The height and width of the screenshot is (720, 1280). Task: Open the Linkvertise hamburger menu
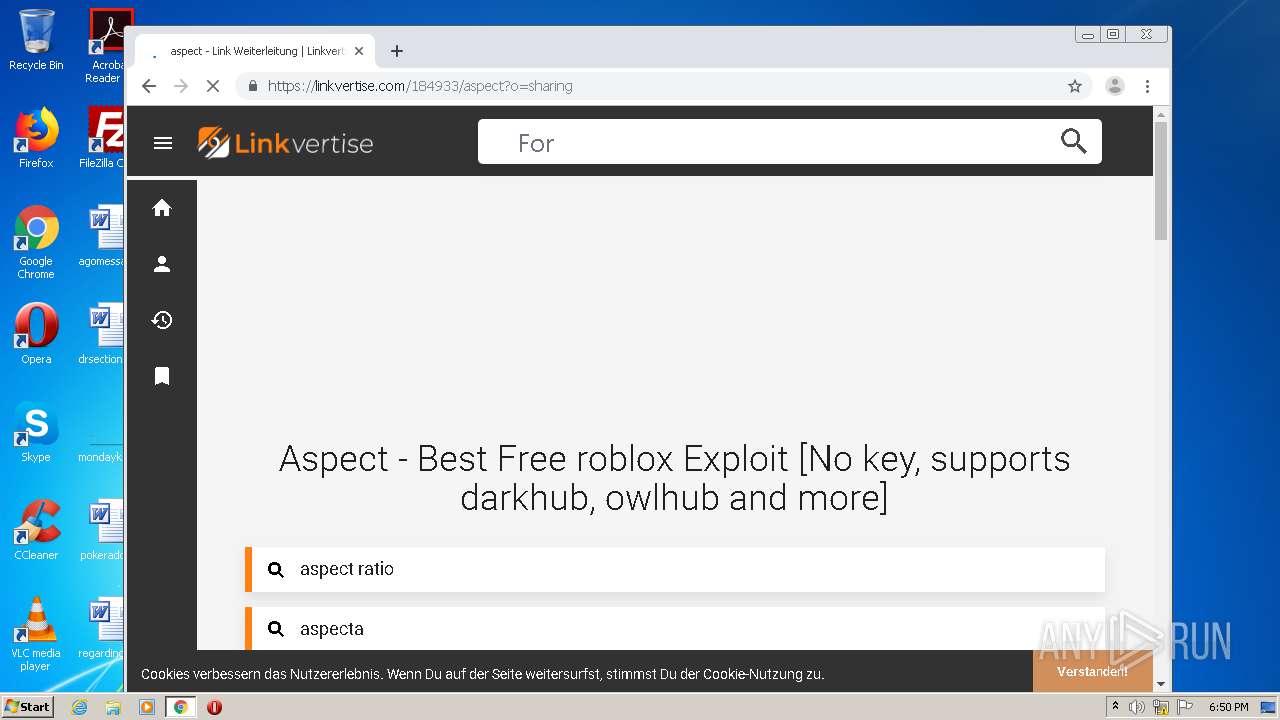click(163, 143)
